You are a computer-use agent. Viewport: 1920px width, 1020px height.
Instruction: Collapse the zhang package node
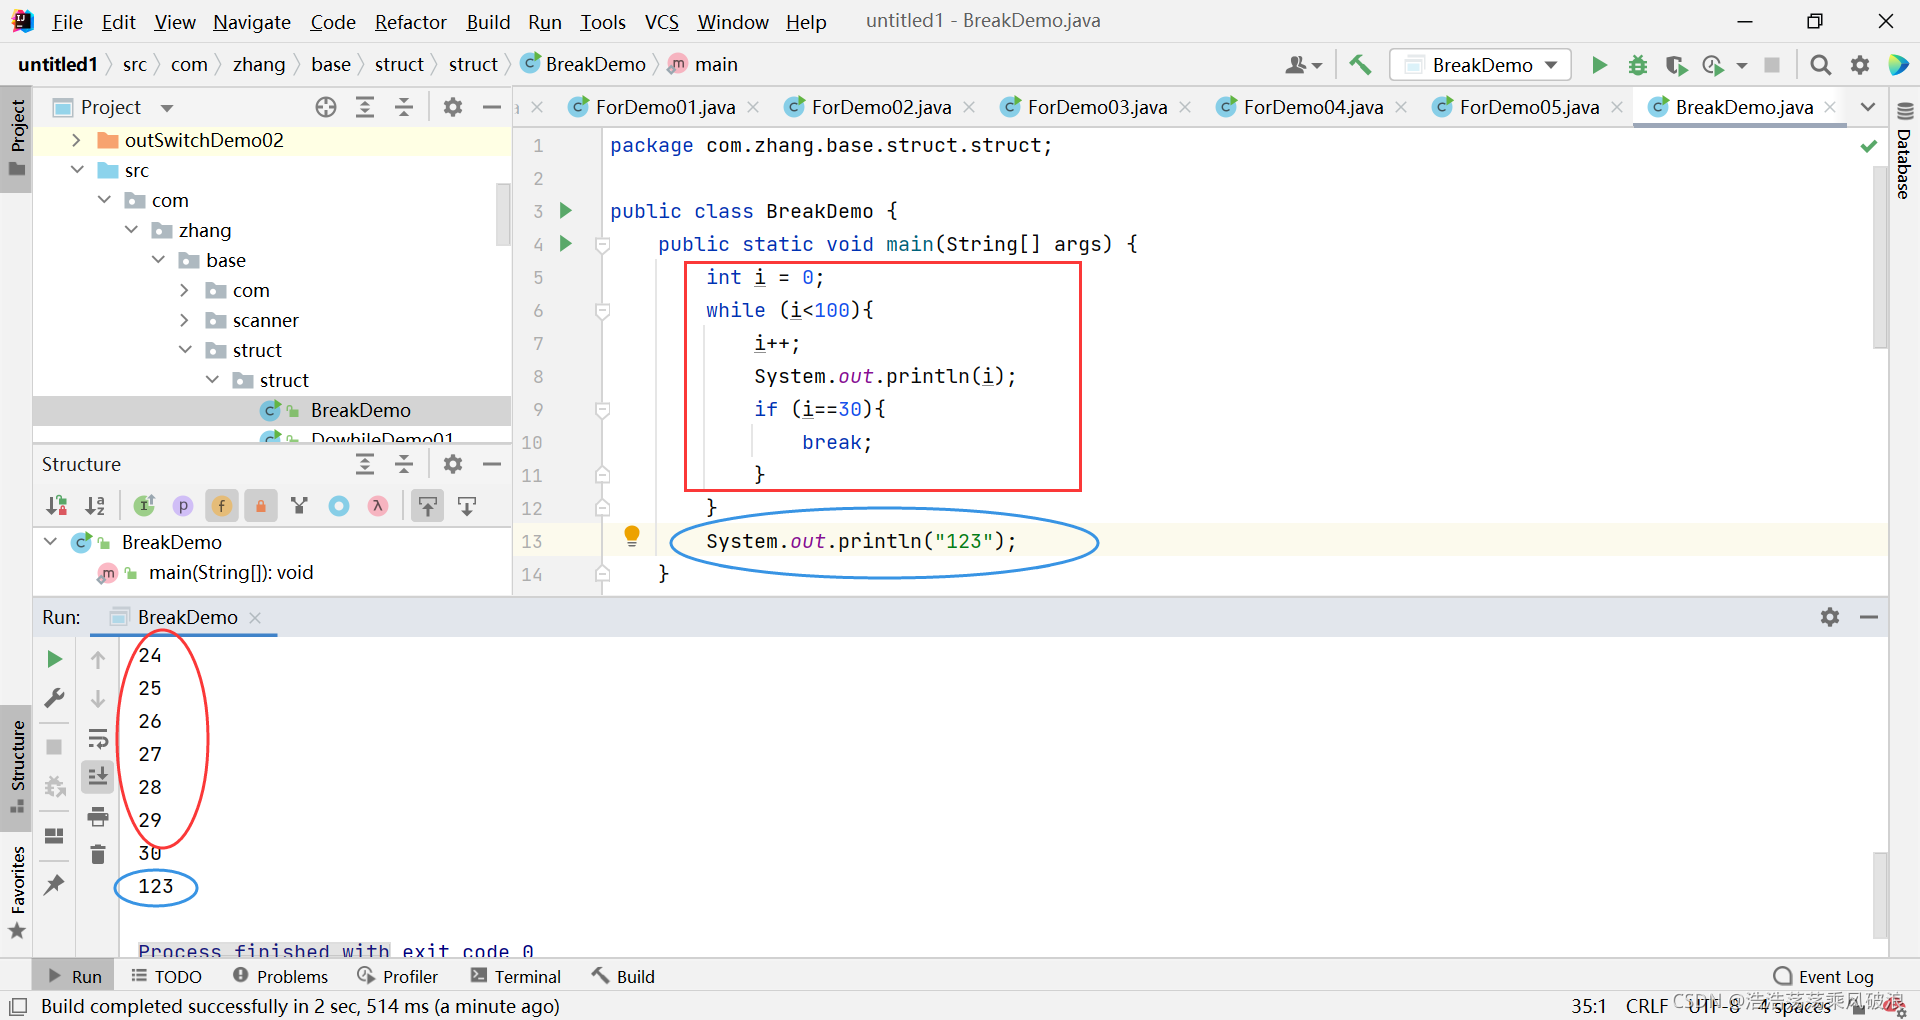tap(131, 230)
